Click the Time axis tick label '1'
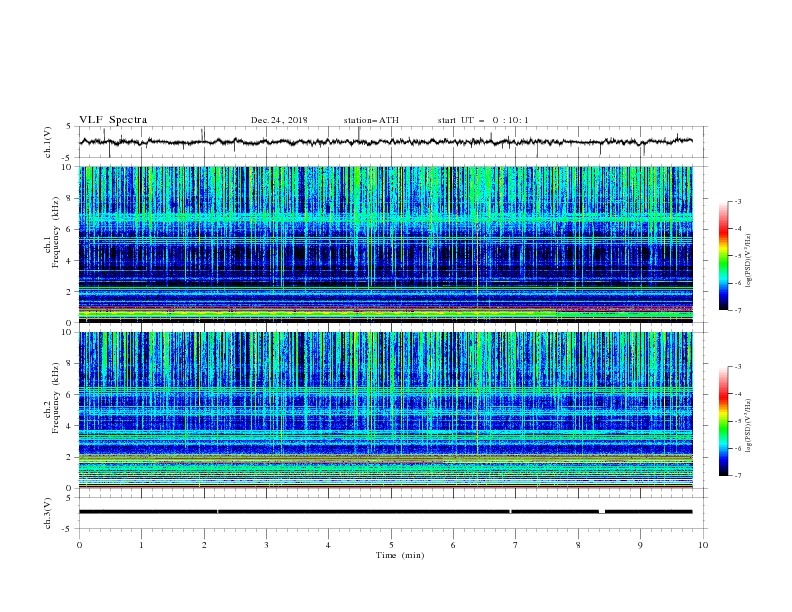The height and width of the screenshot is (612, 792). click(x=141, y=545)
